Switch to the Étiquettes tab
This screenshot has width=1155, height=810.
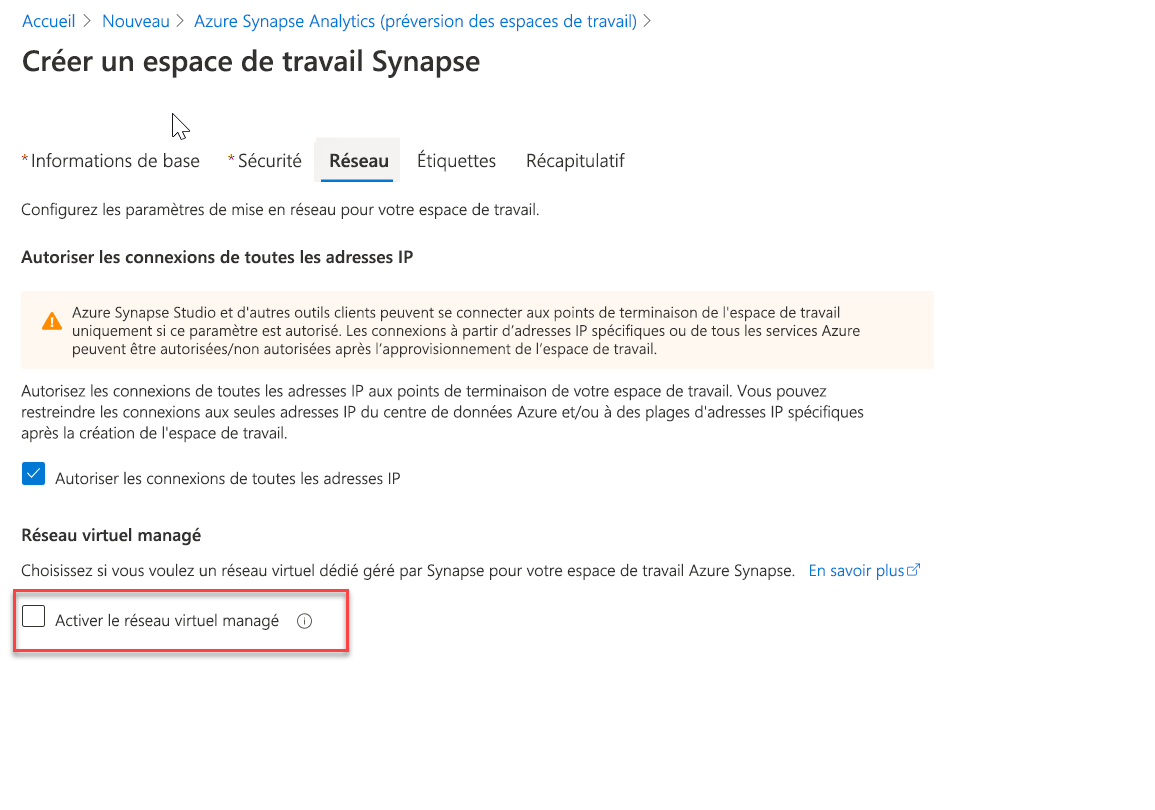(456, 161)
